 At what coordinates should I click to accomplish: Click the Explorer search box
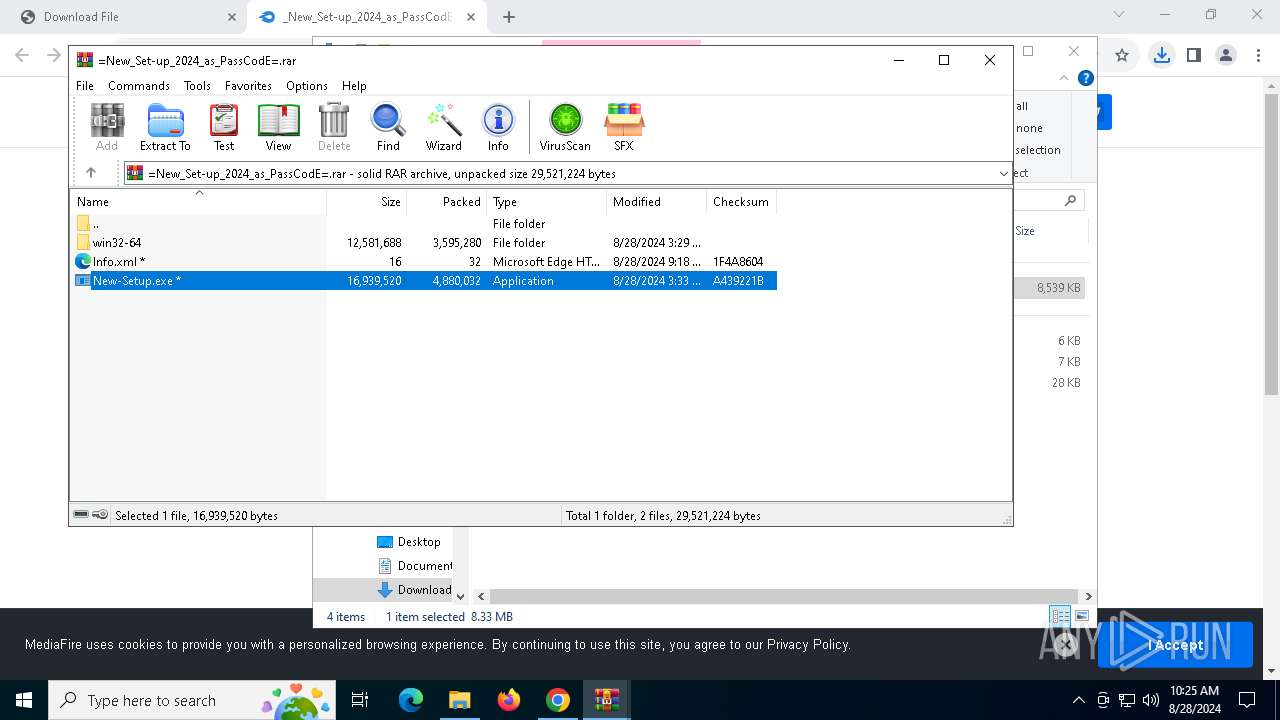click(1050, 201)
